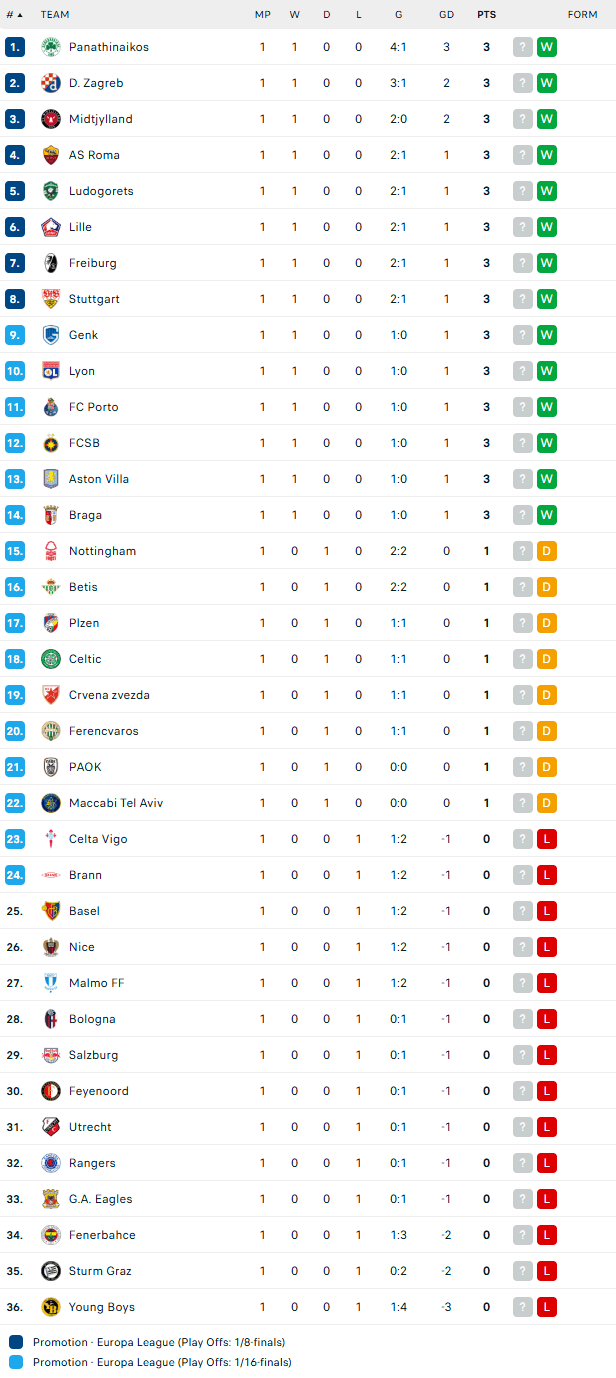Click the Feyenoord team crest
The height and width of the screenshot is (1378, 616).
coord(51,1091)
